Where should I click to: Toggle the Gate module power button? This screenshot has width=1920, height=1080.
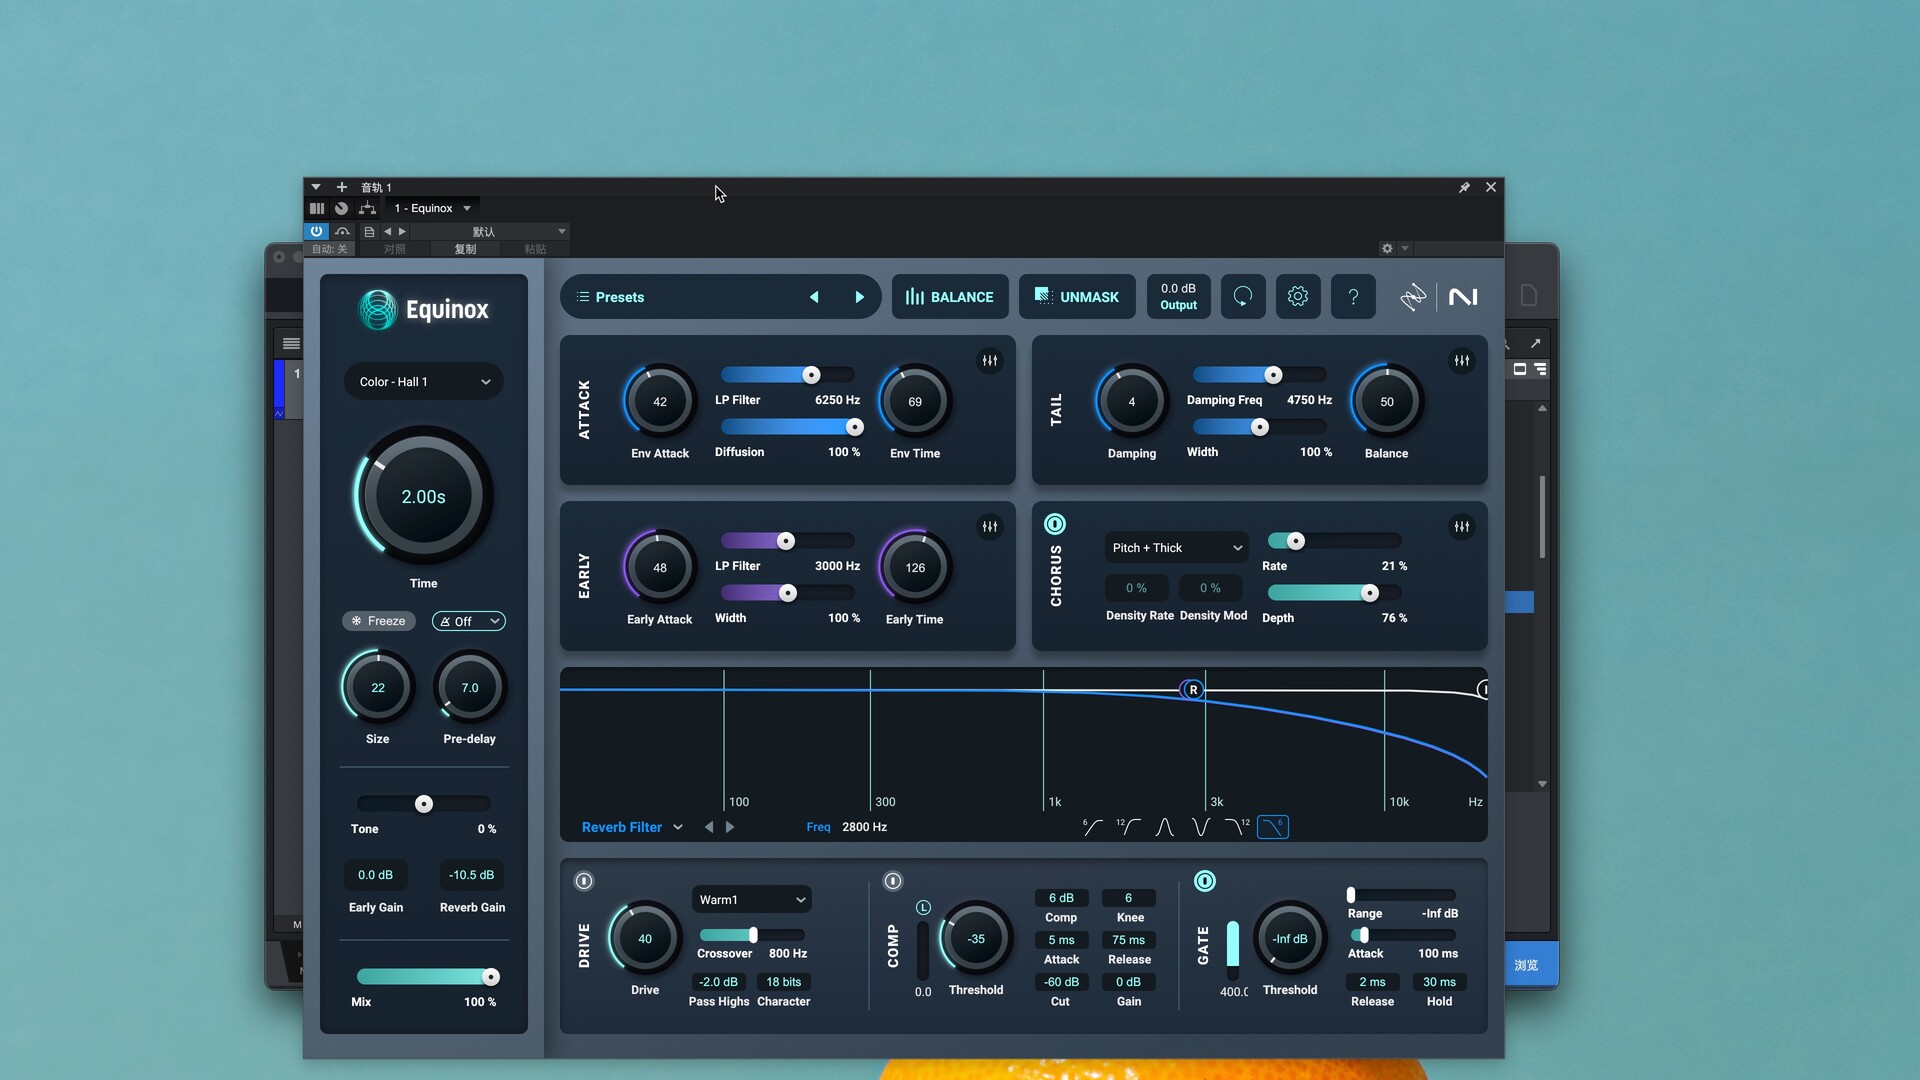point(1205,882)
